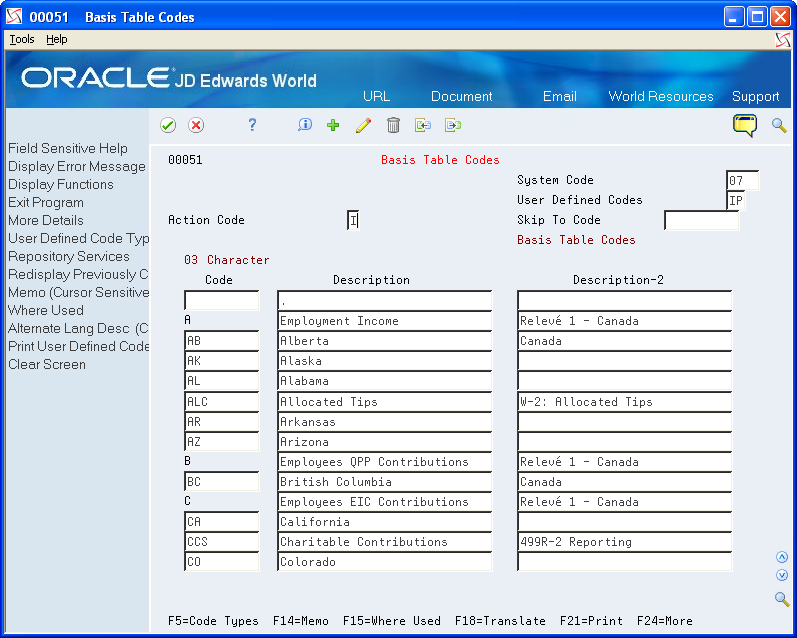Click the System Code field
The width and height of the screenshot is (797, 638).
pyautogui.click(x=743, y=180)
